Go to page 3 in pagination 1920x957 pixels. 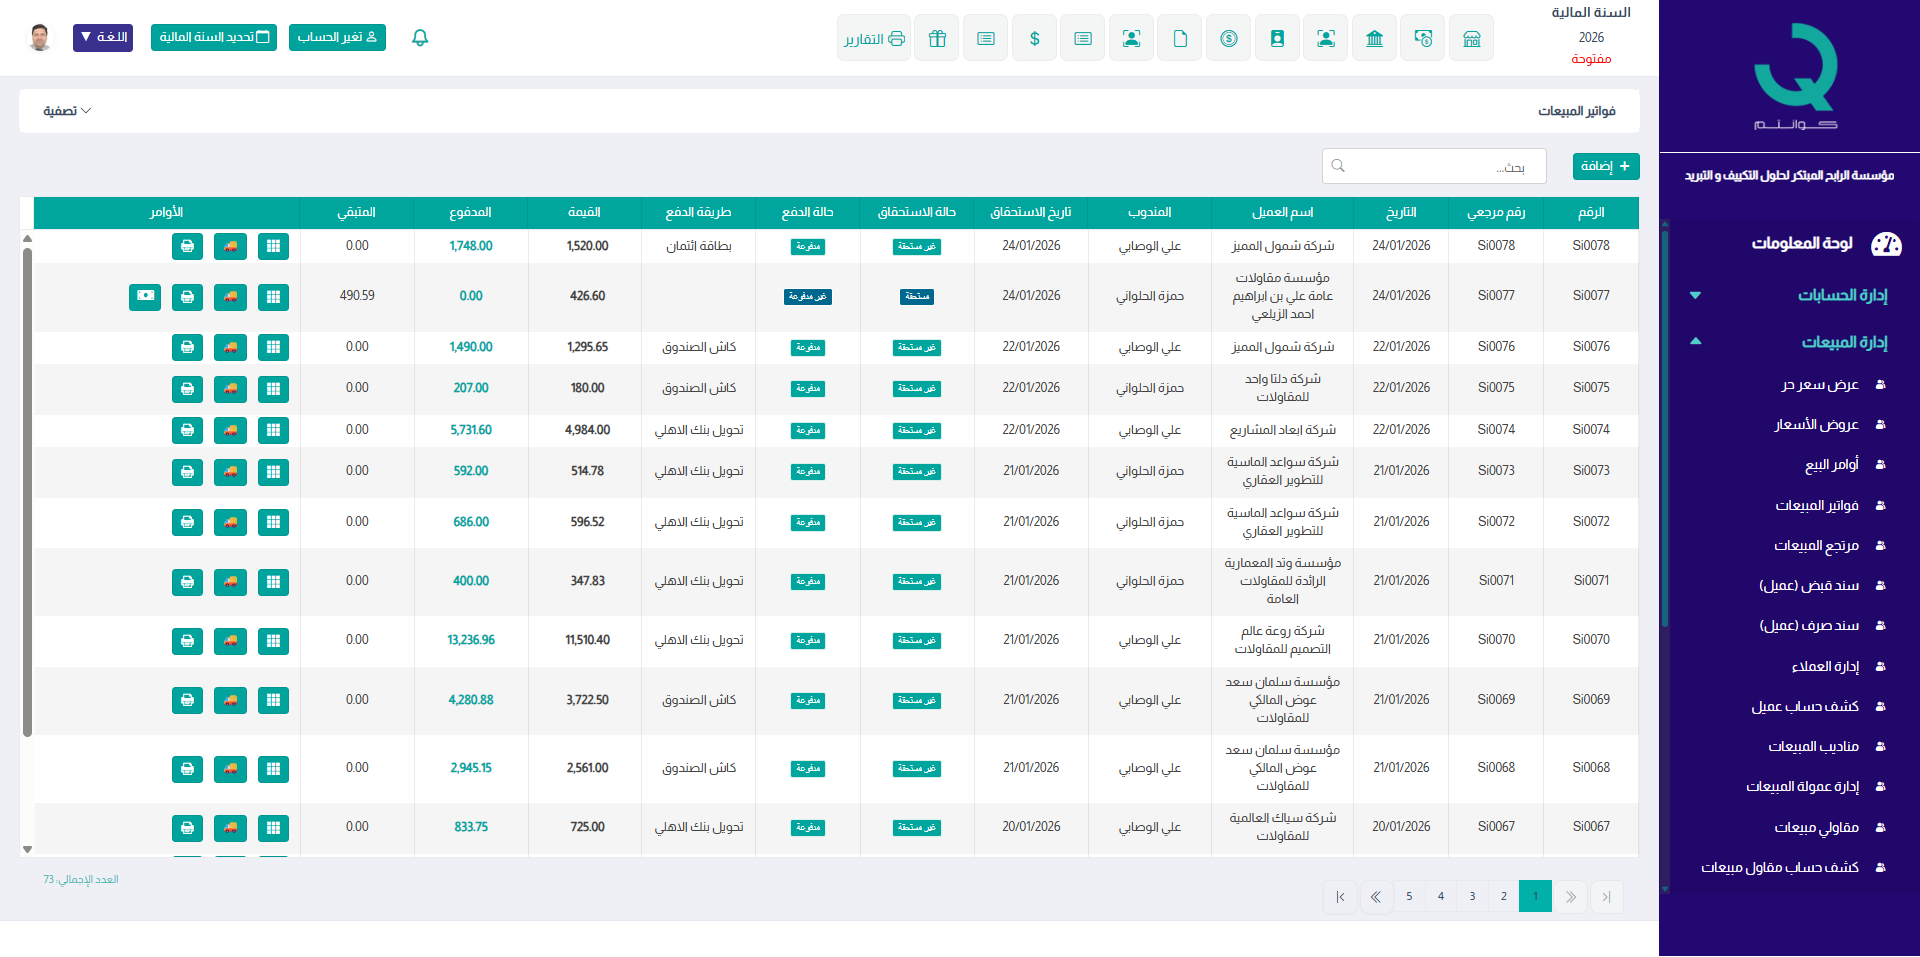tap(1472, 896)
